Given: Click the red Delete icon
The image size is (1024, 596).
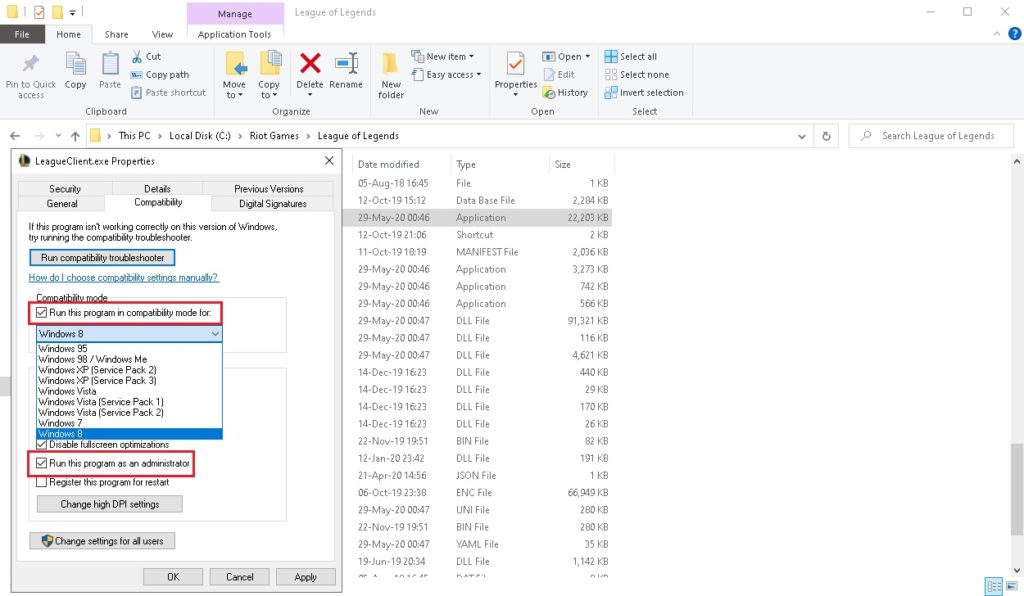Looking at the screenshot, I should [310, 63].
